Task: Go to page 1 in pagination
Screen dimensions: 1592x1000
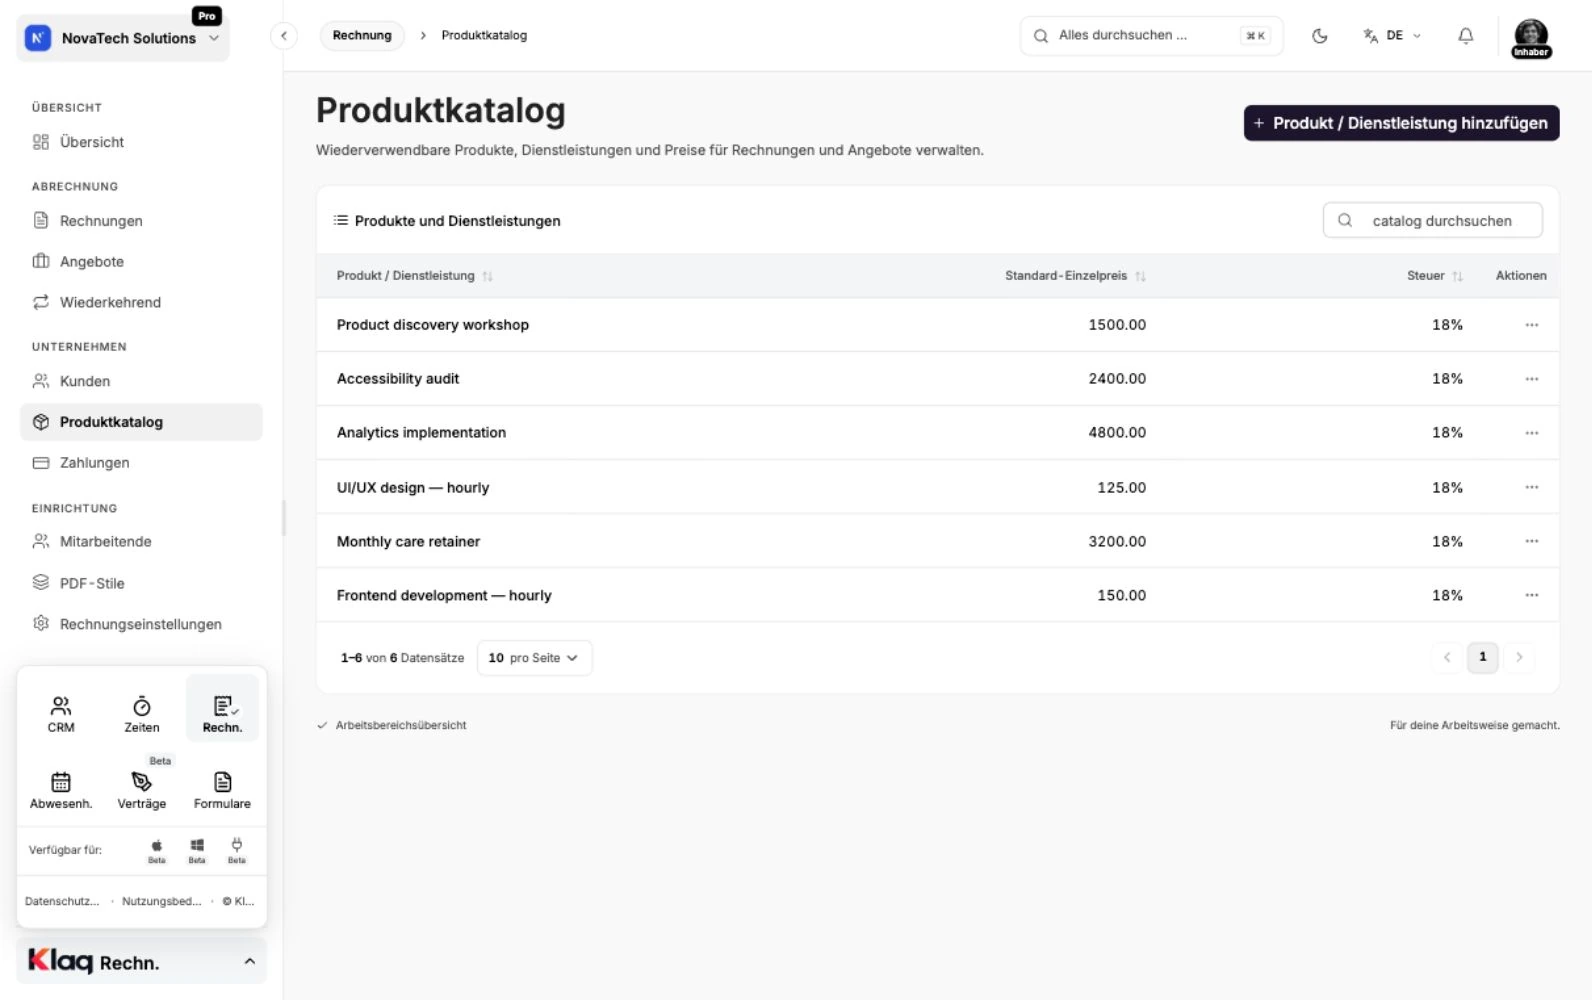Action: click(x=1483, y=657)
